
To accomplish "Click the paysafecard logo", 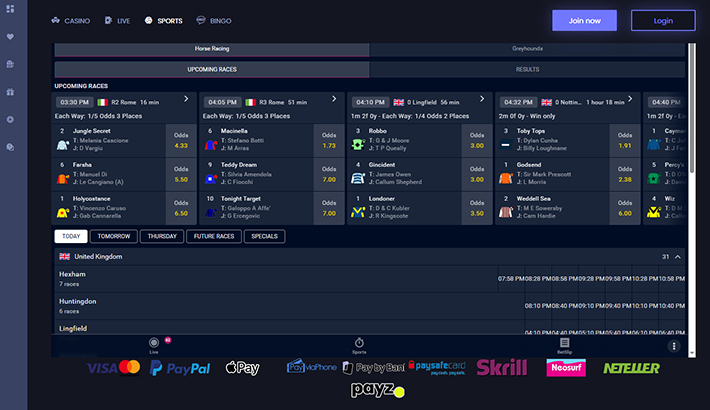I will pyautogui.click(x=437, y=367).
